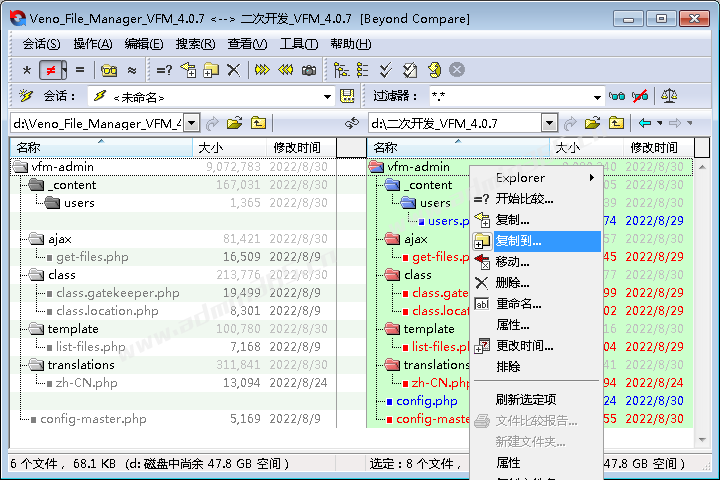Screen dimensions: 720x480
Task: Open the Back arrow history dropdown
Action: pyautogui.click(x=660, y=123)
